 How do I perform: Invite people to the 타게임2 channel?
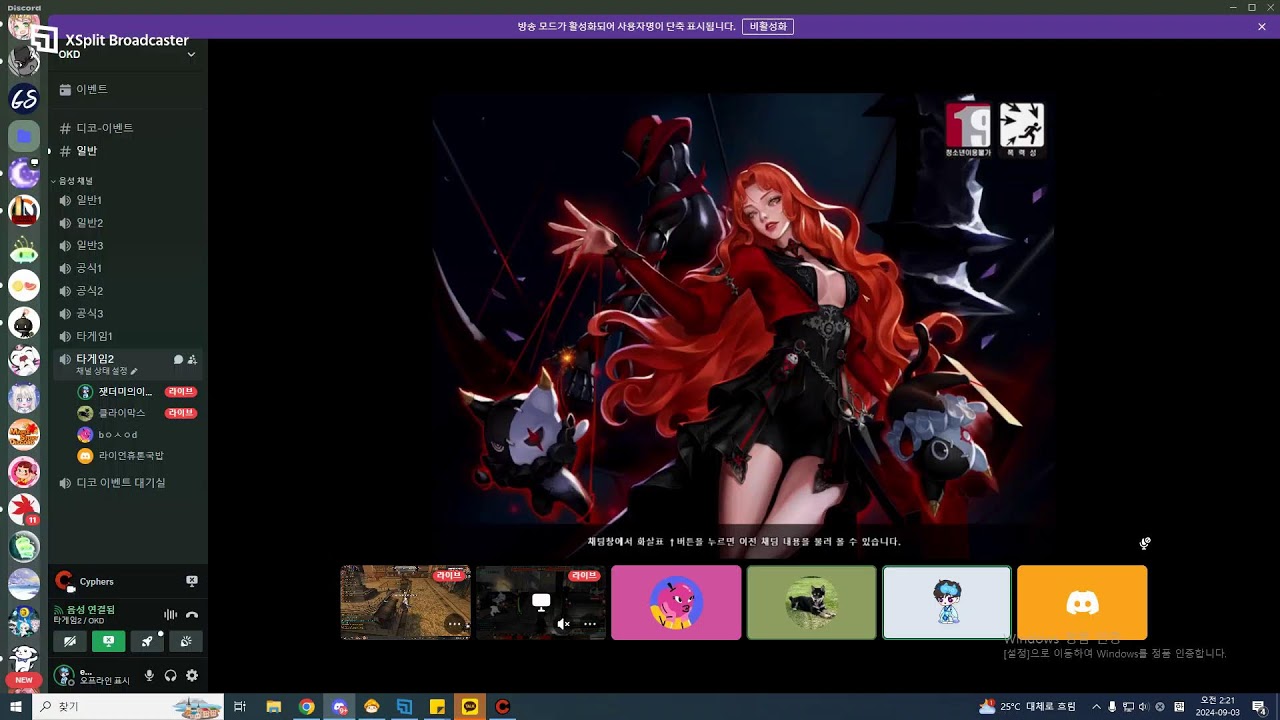(192, 360)
